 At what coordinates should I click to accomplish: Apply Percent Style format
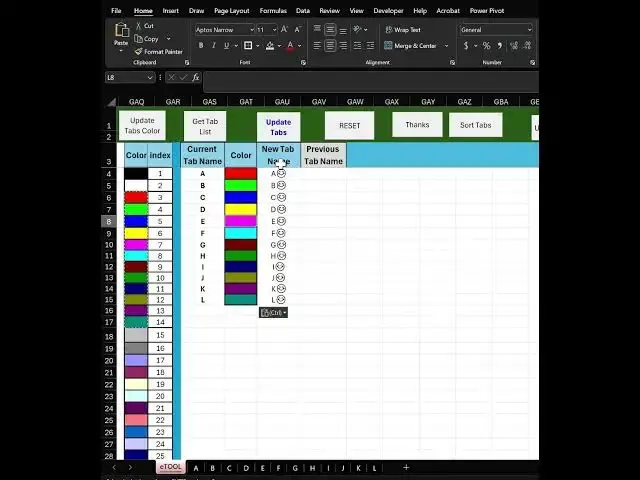tap(487, 46)
